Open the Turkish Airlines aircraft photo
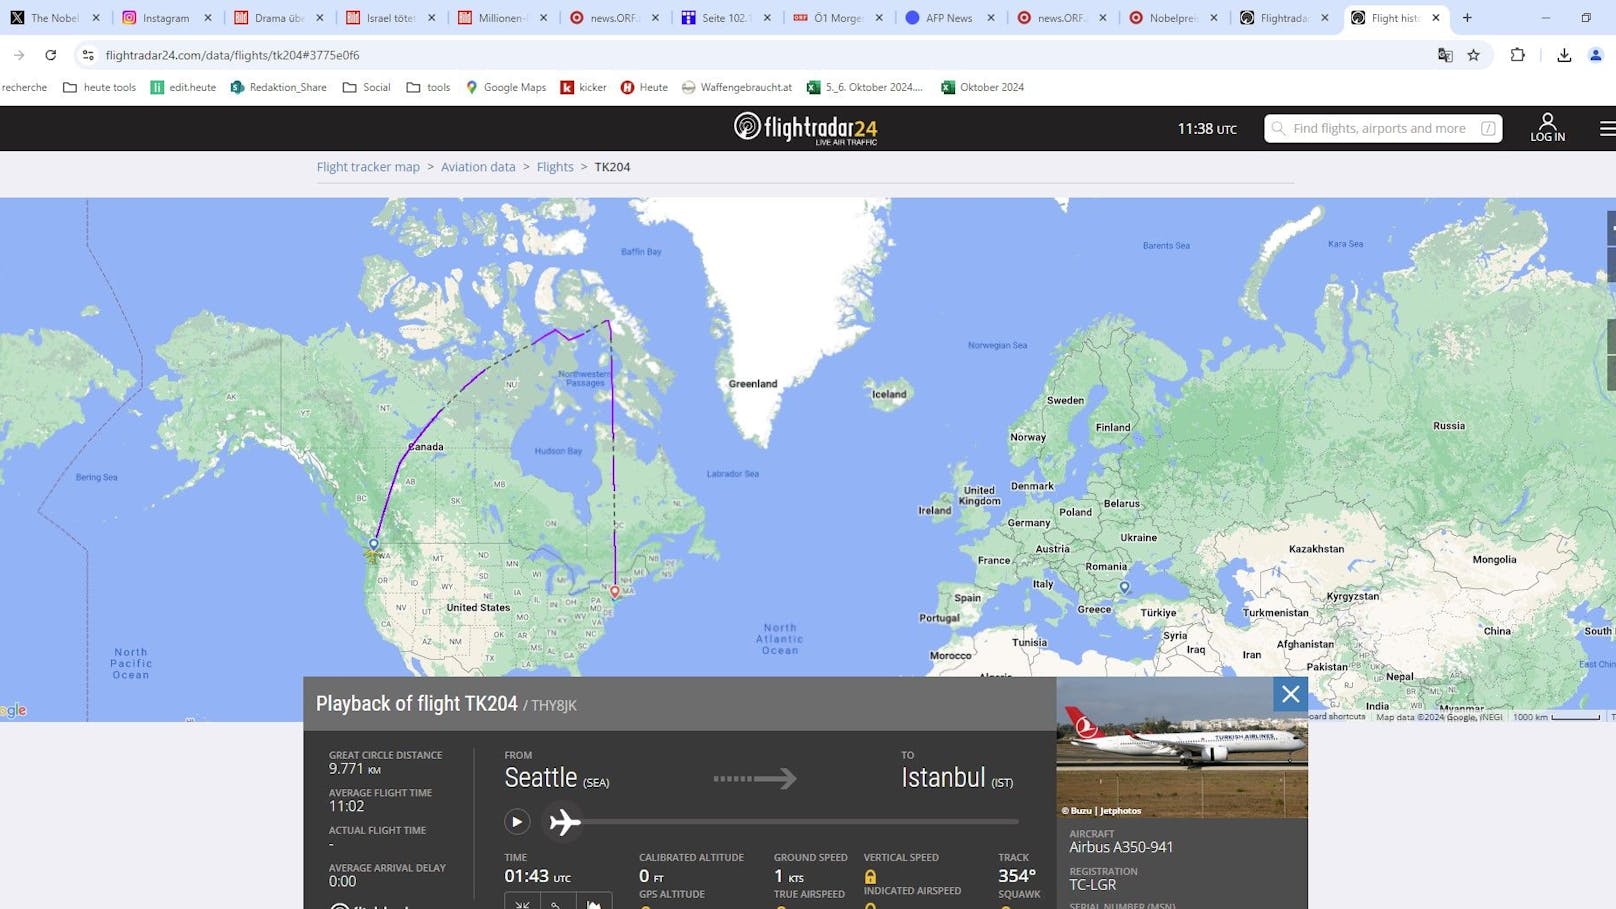The width and height of the screenshot is (1616, 909). (x=1182, y=748)
